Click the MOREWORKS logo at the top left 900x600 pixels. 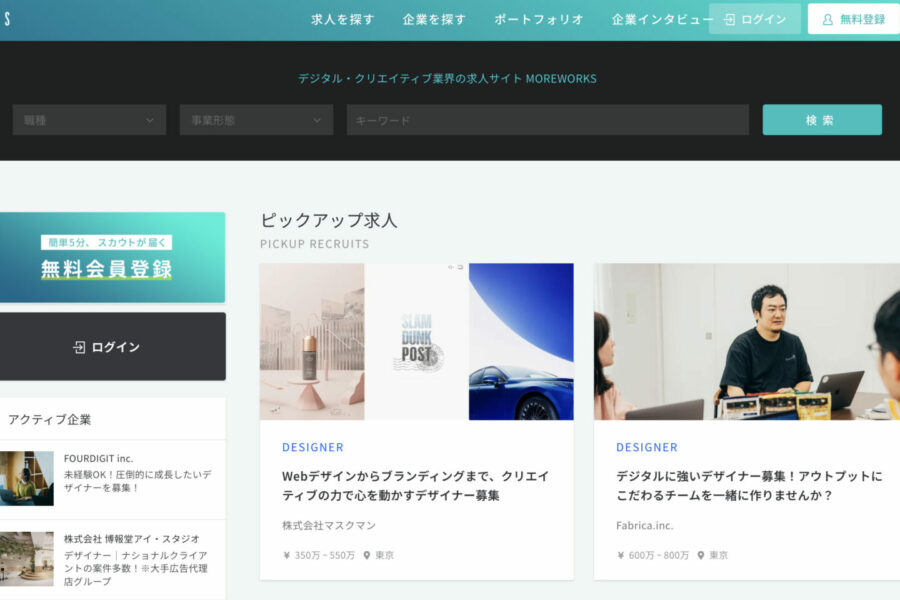tap(6, 19)
